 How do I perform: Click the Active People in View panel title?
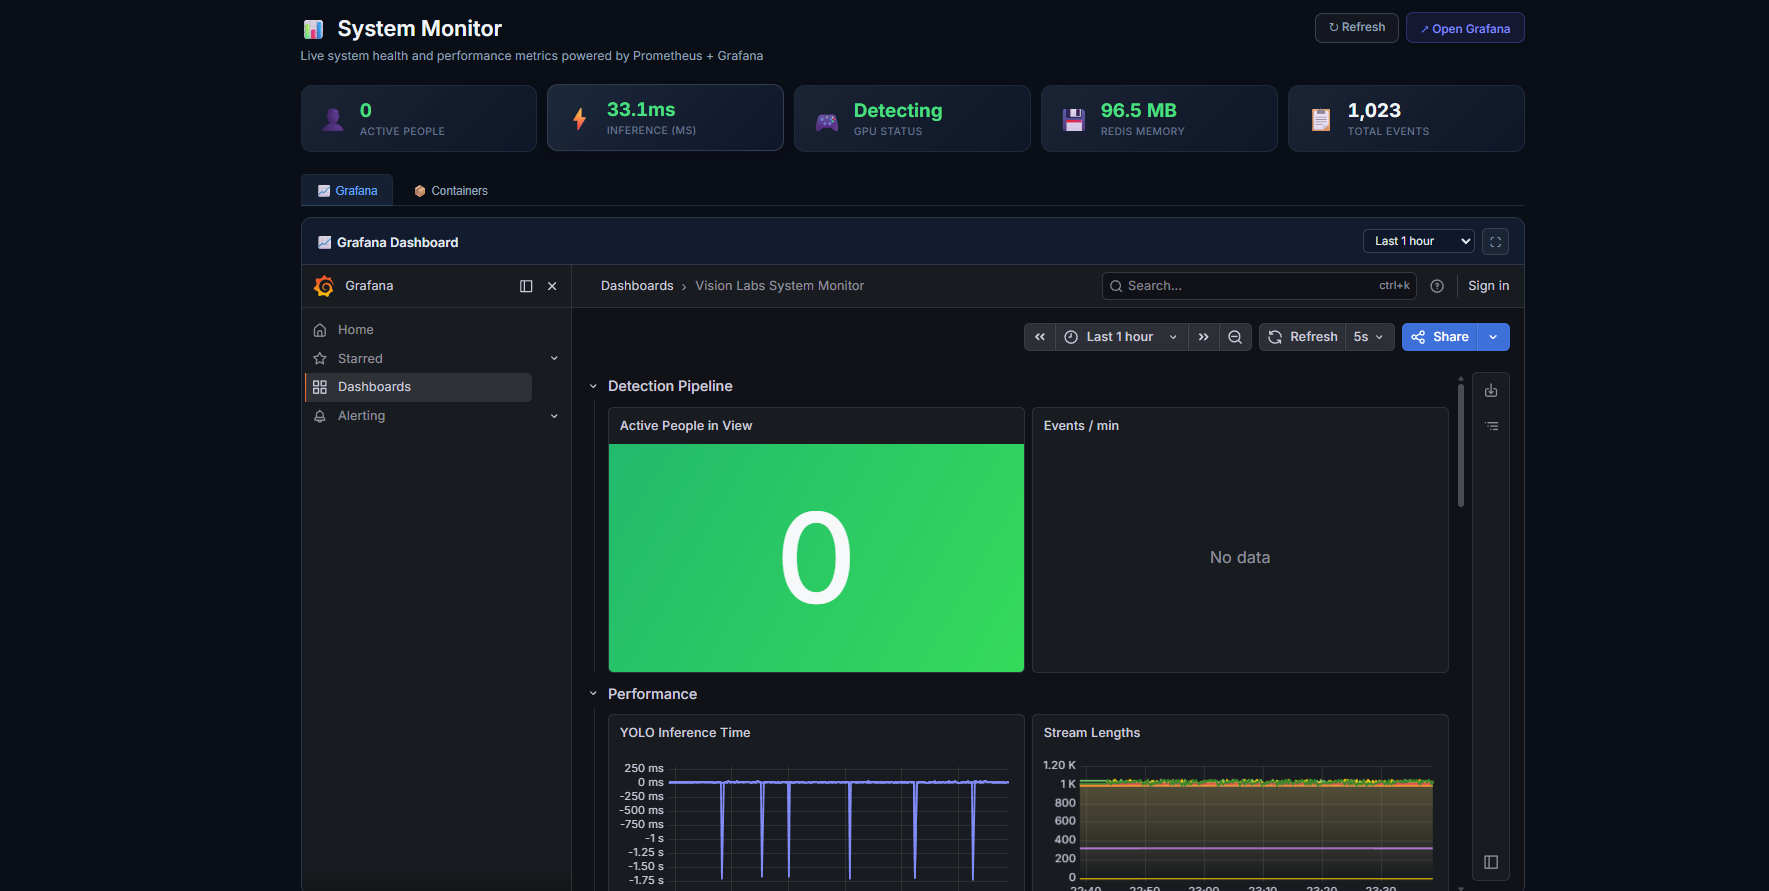point(685,426)
